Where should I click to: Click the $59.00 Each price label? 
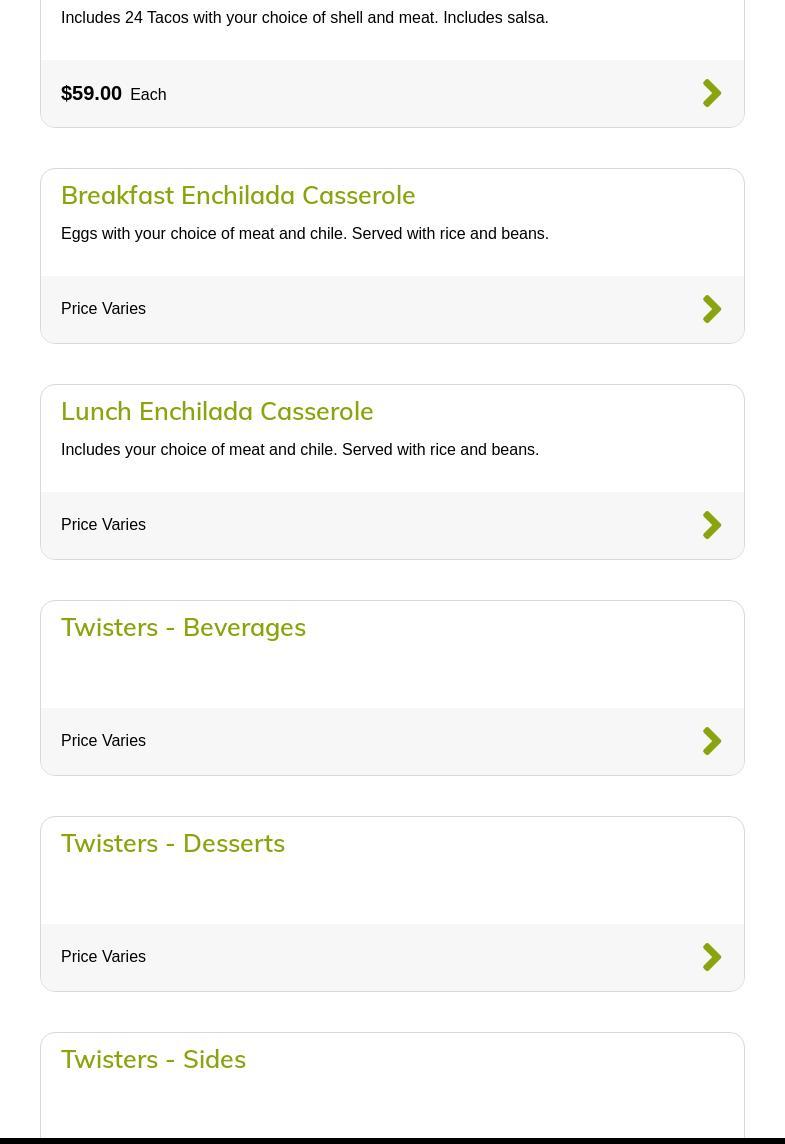(113, 94)
